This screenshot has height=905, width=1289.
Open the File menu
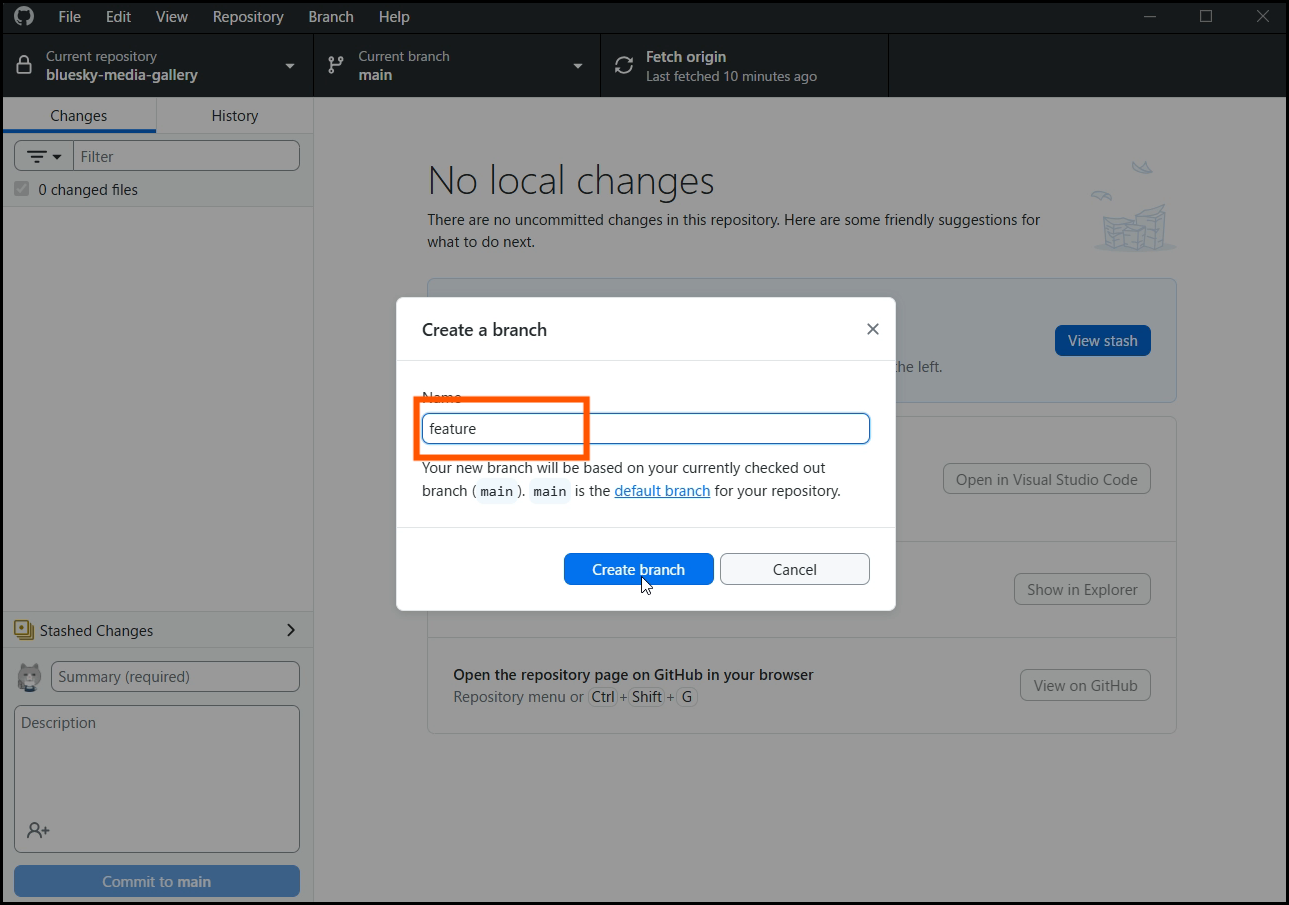70,17
